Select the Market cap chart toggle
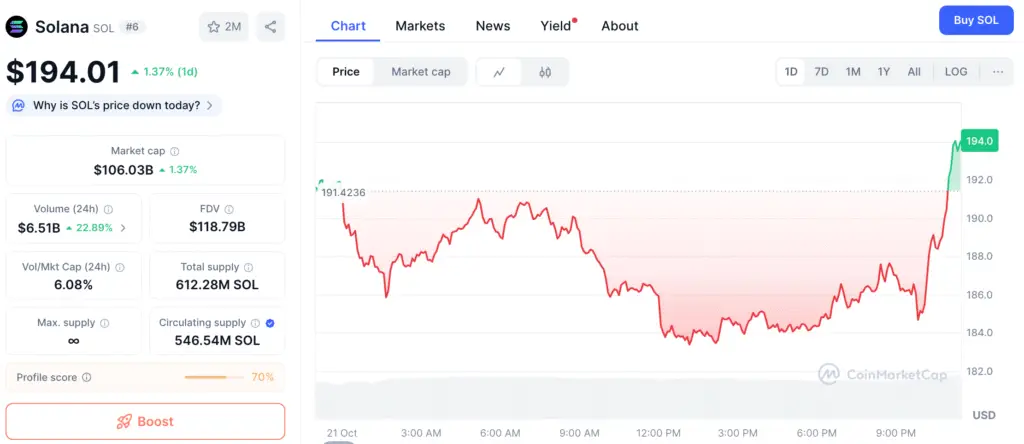Image resolution: width=1024 pixels, height=444 pixels. tap(420, 72)
